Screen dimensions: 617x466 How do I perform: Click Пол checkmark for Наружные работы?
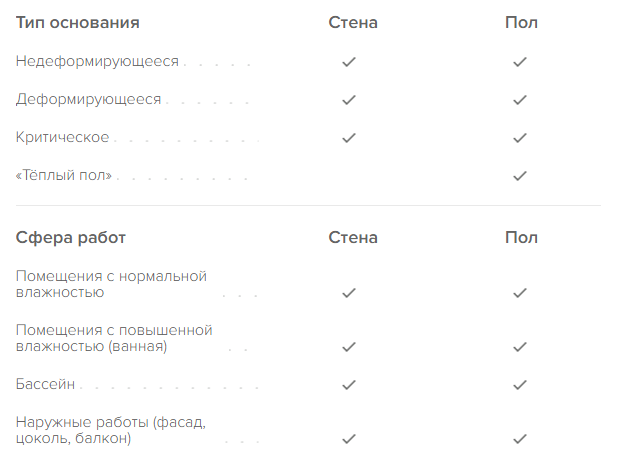pos(520,438)
